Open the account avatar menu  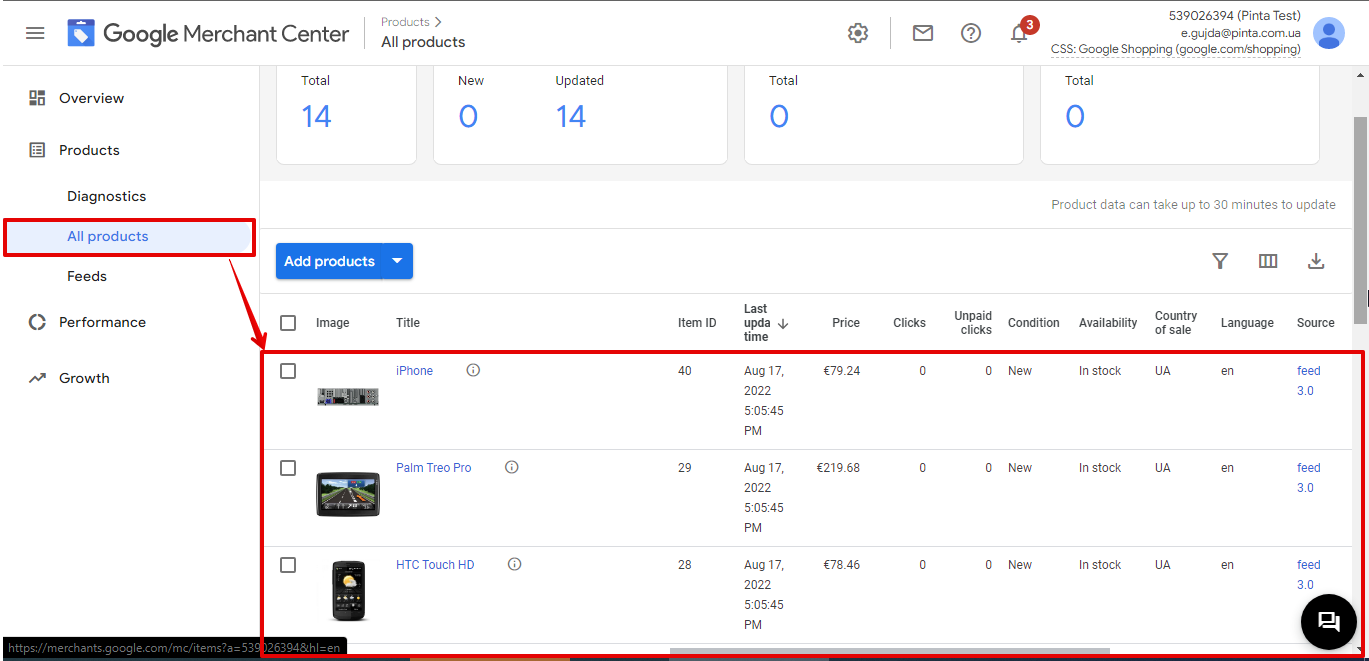coord(1329,33)
